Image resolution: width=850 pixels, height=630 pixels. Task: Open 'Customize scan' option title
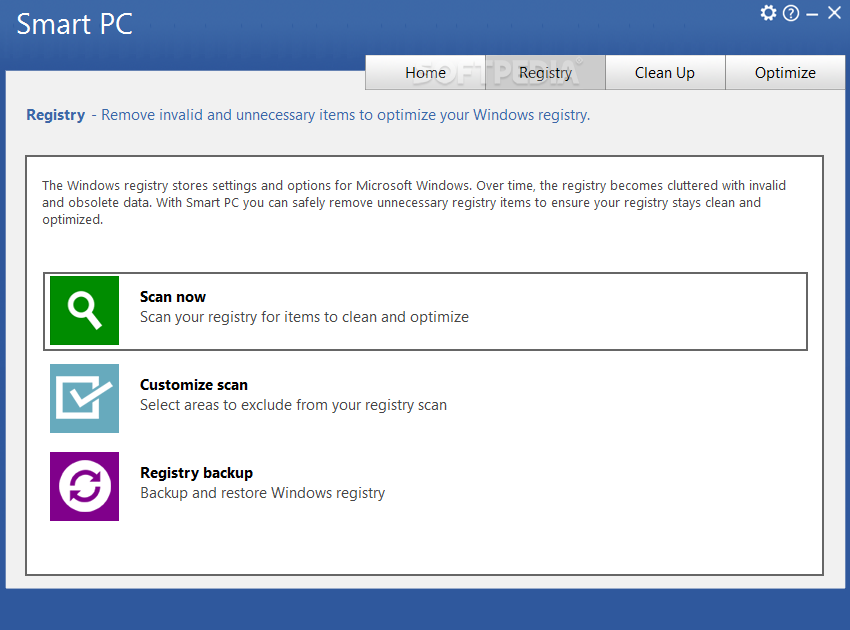(194, 385)
